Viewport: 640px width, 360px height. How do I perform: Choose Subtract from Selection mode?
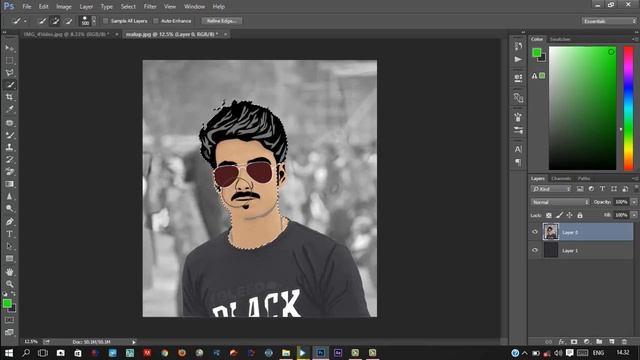tap(69, 21)
